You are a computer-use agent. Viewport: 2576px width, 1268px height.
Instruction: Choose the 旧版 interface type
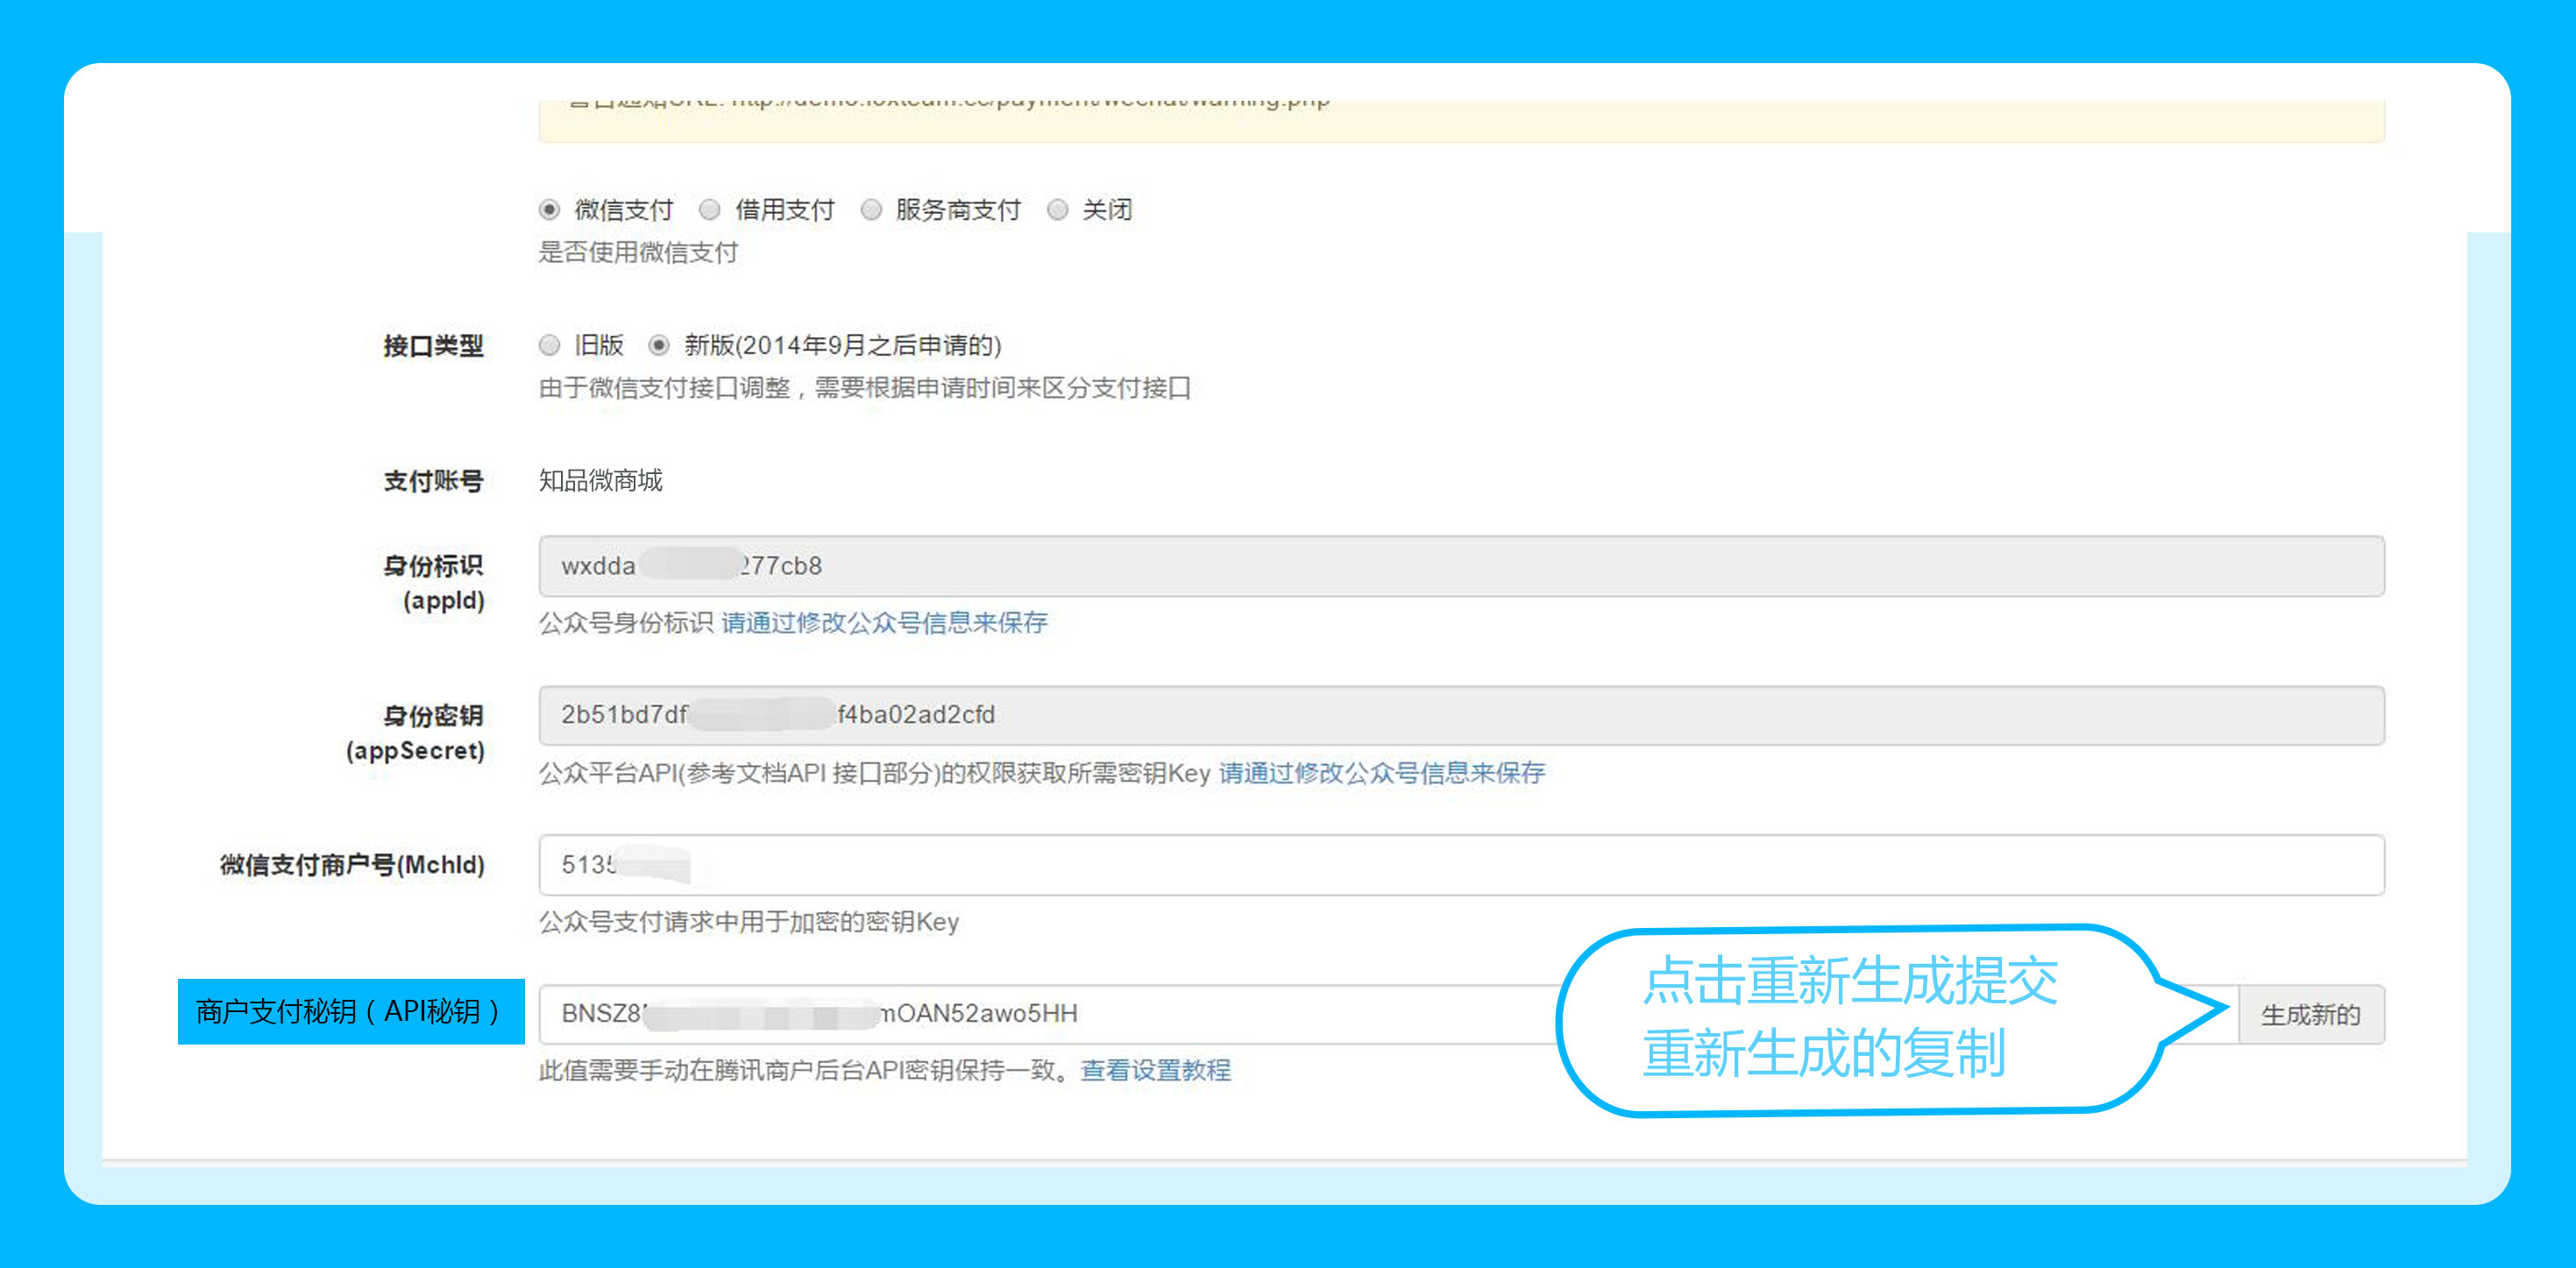[549, 345]
